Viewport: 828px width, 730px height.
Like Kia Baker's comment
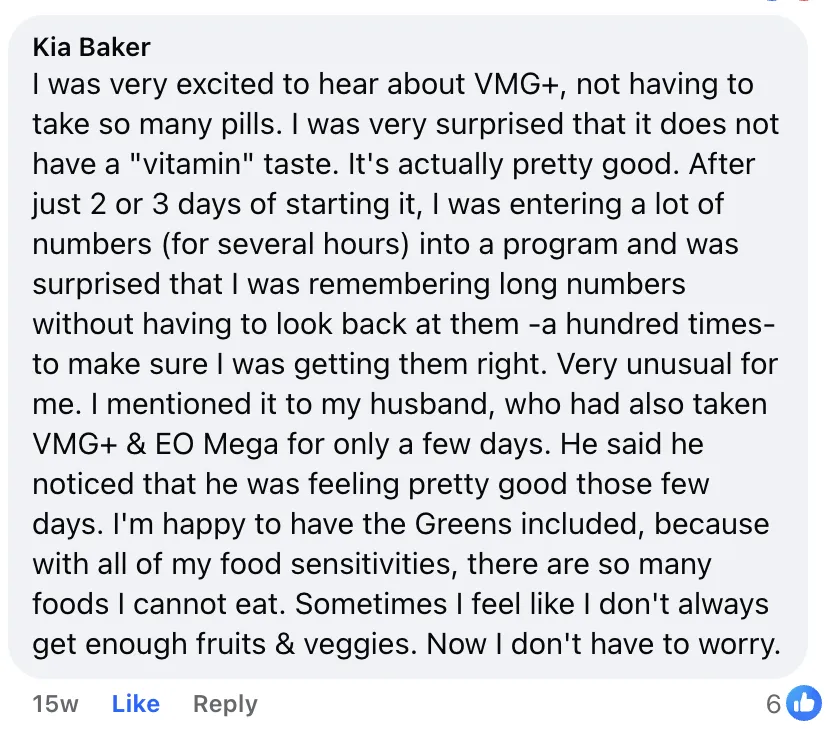coord(135,704)
